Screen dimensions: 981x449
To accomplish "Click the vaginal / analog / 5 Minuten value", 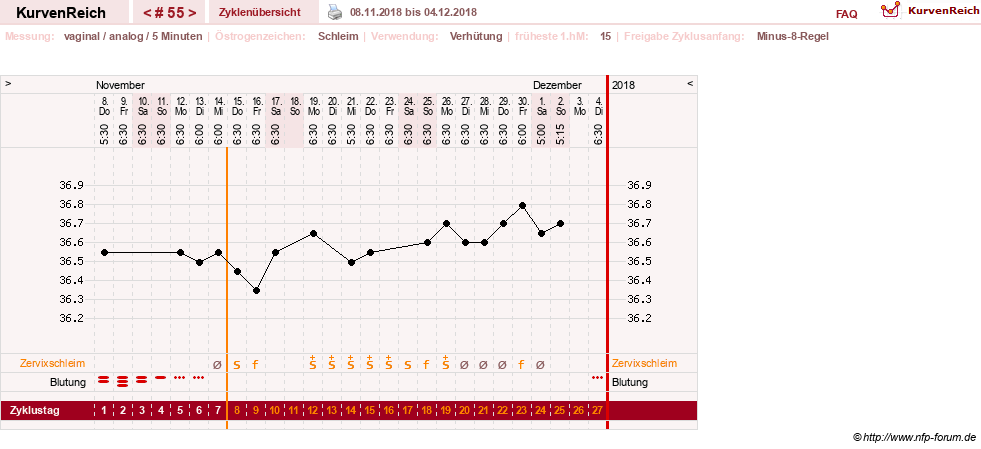I will 133,36.
